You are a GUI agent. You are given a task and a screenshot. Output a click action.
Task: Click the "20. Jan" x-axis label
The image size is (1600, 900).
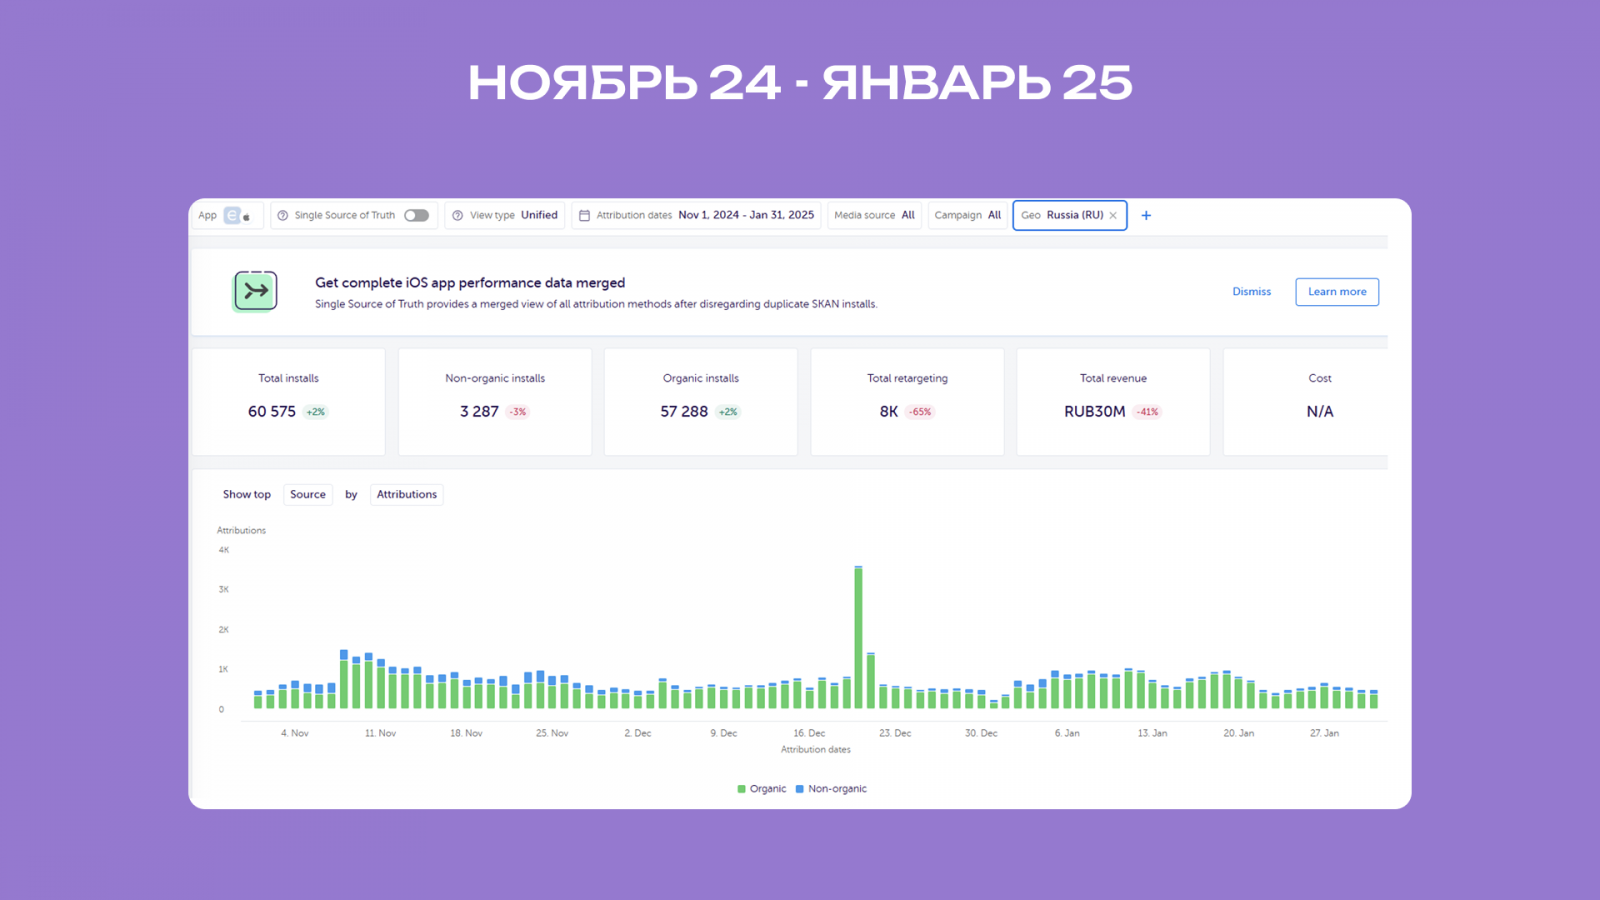(1238, 733)
